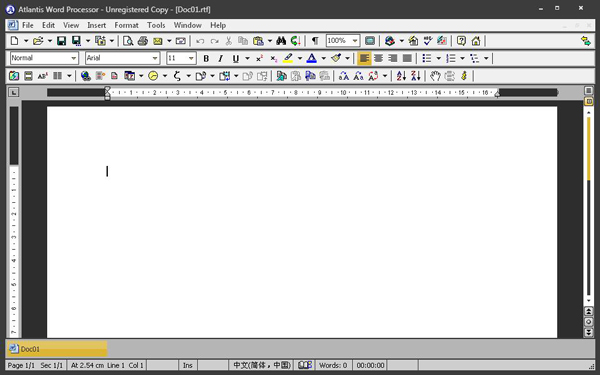
Task: Insert hyperlink with globe icon
Action: pos(85,76)
